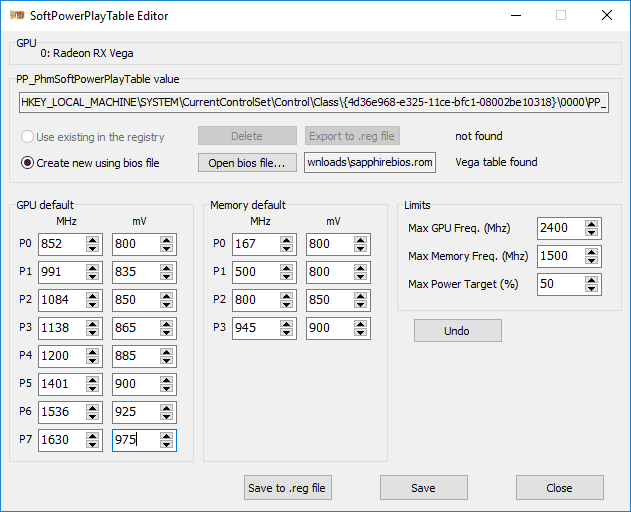Increase Max GPU Freq. value 2400
This screenshot has width=631, height=512.
point(592,224)
